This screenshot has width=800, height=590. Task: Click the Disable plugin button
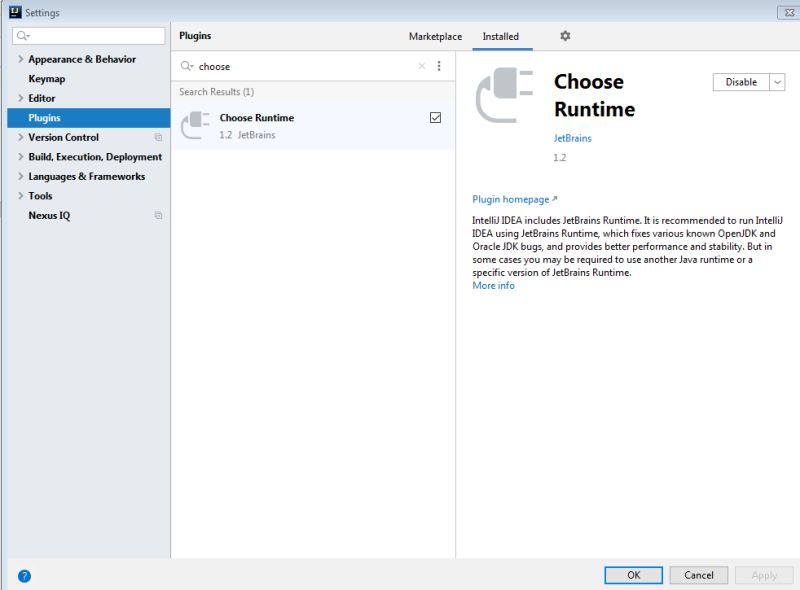coord(741,82)
